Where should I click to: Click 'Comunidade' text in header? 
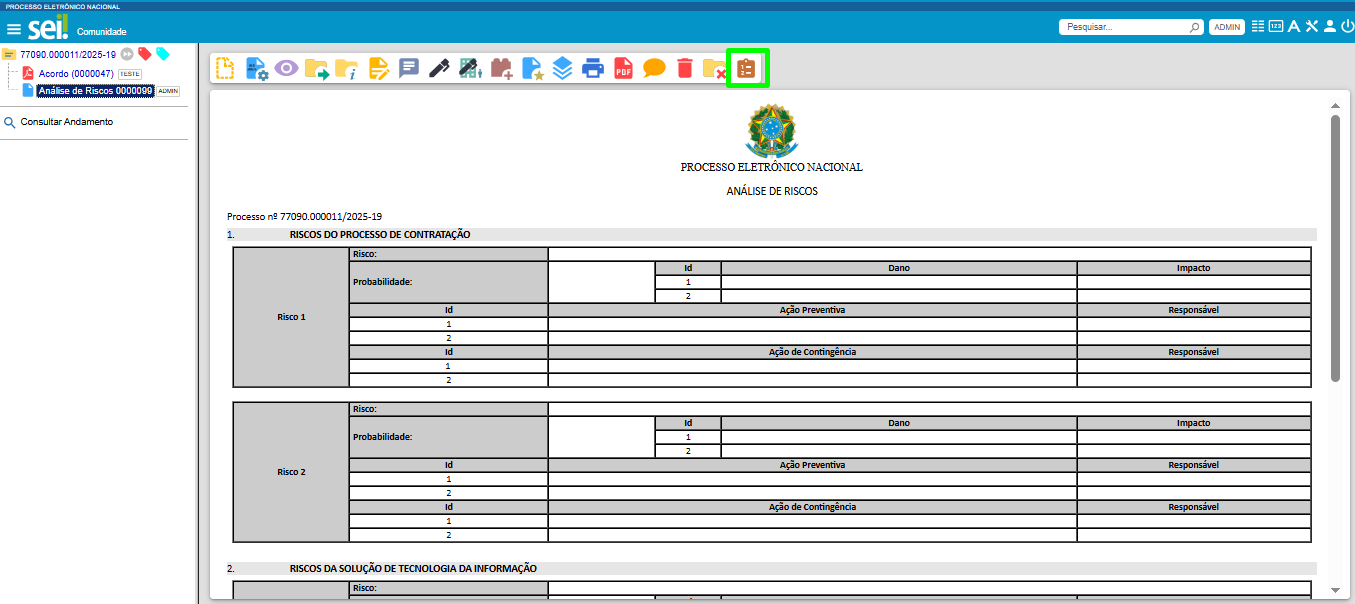102,32
